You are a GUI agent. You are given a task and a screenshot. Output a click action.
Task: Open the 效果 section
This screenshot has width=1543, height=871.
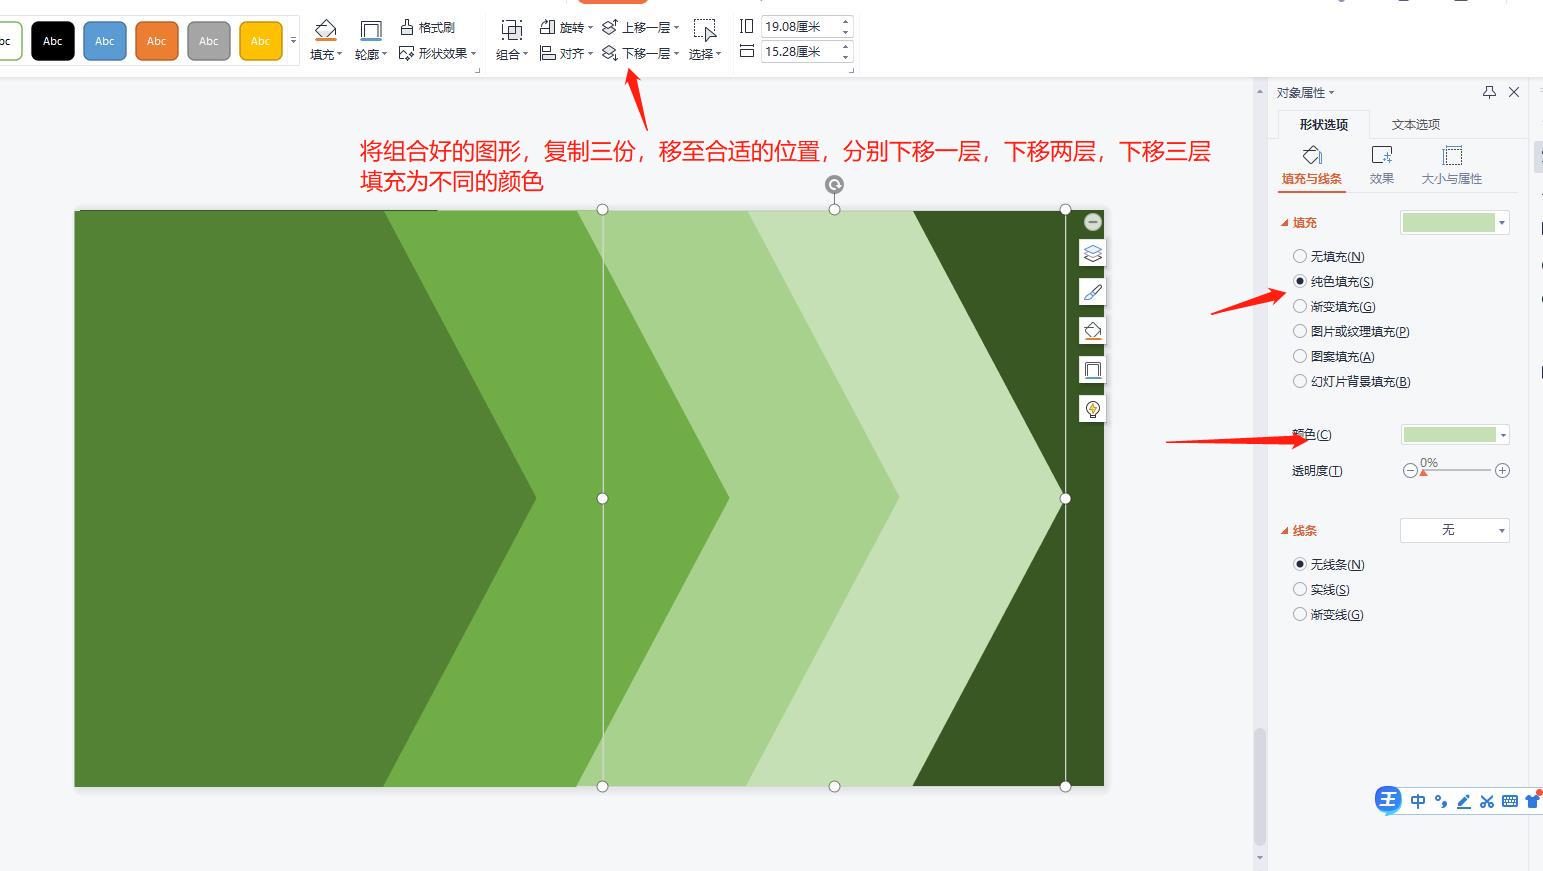click(x=1382, y=166)
